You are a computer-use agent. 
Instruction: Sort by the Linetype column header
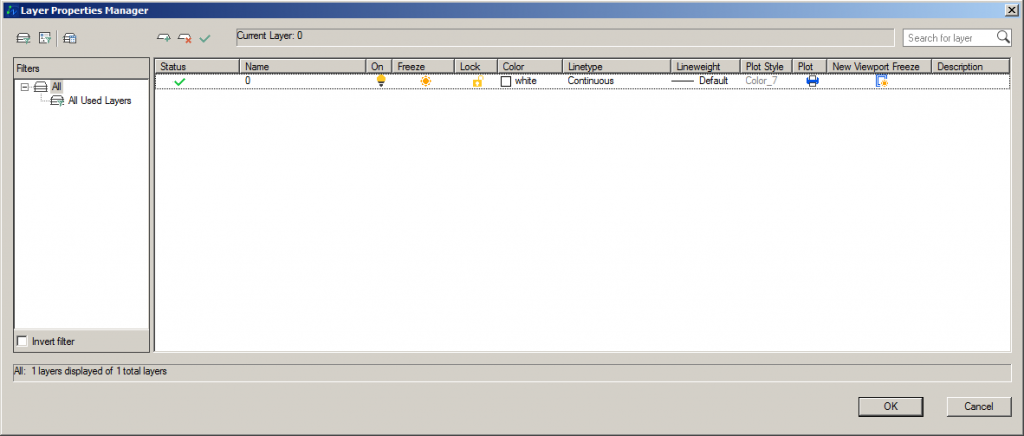point(617,67)
